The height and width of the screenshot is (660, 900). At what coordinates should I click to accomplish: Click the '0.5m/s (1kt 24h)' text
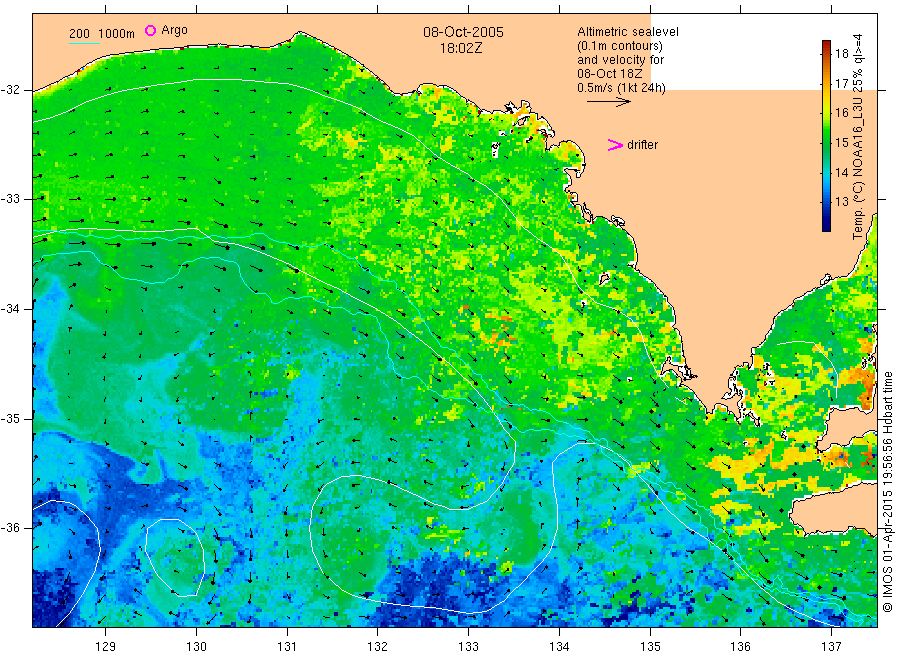click(622, 88)
